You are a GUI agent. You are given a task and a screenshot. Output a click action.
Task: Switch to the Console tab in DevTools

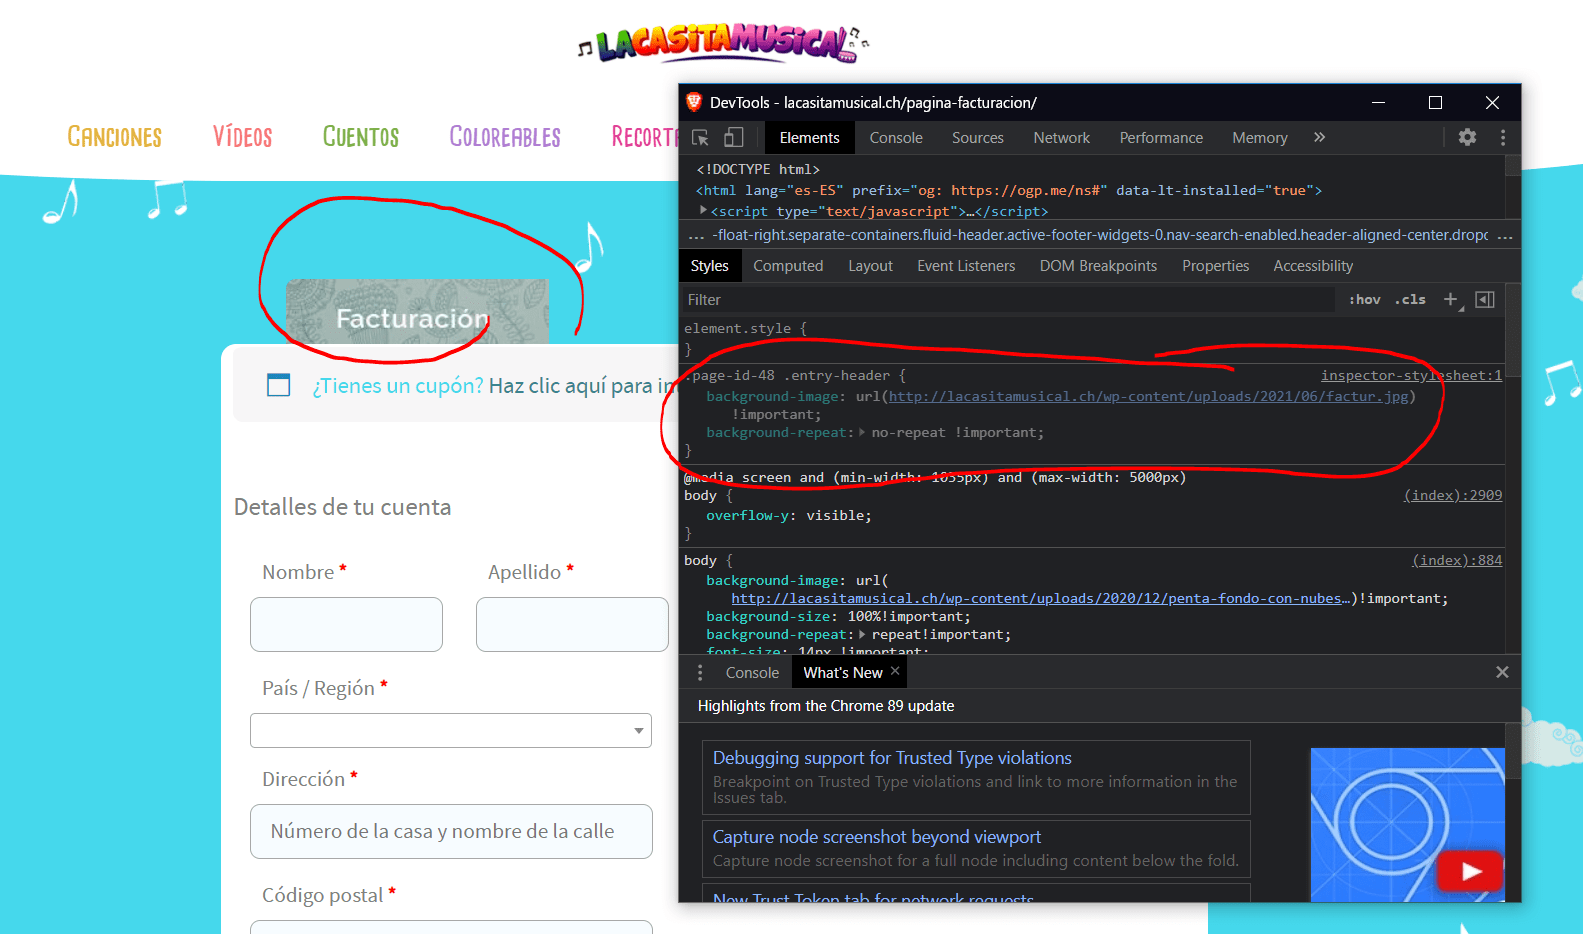click(x=896, y=138)
